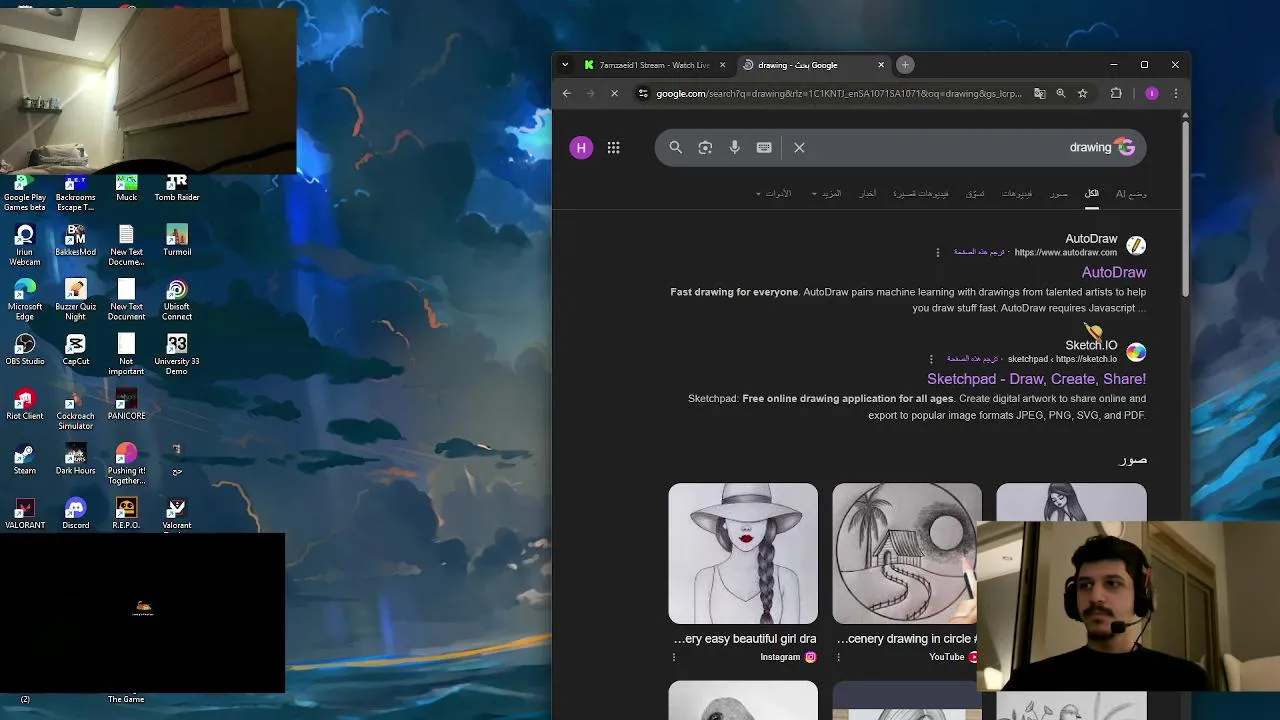Click the Chrome address bar URL
Viewport: 1280px width, 720px height.
point(838,93)
